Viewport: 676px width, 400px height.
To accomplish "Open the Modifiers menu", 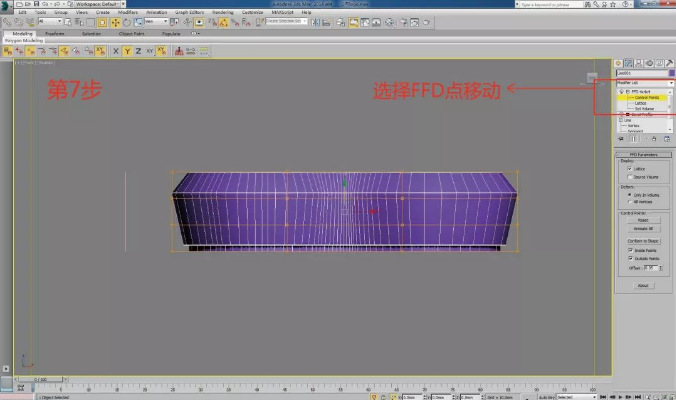I will (128, 12).
